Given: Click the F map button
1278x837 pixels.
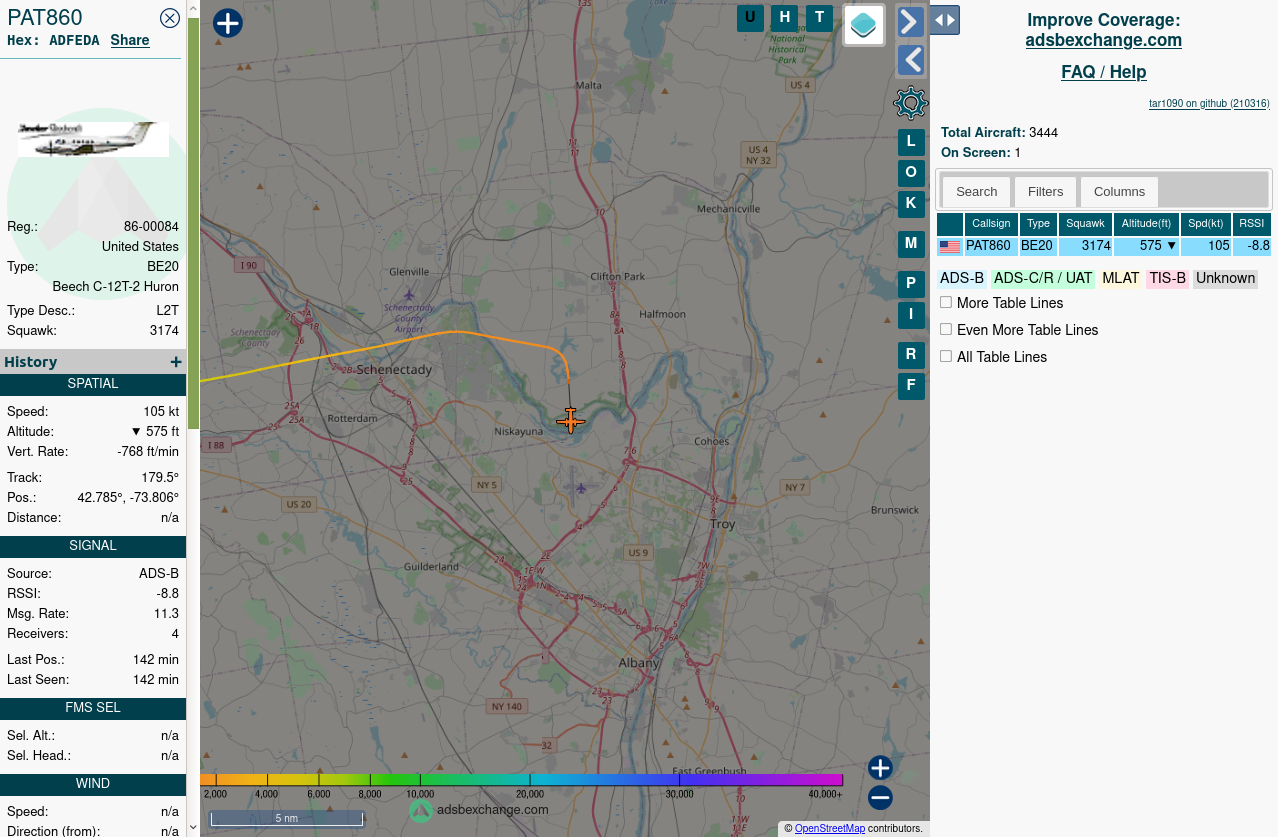Looking at the screenshot, I should 911,386.
